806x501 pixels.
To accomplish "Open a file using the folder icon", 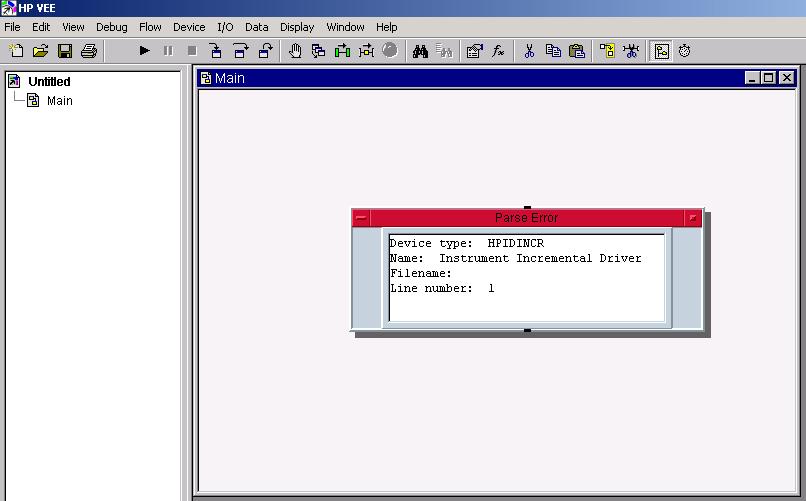I will 40,51.
